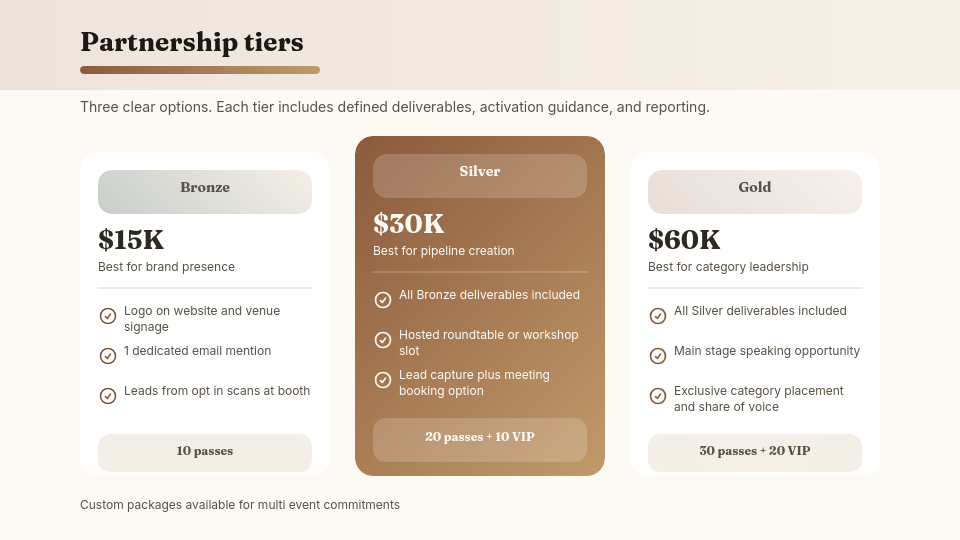Click the Custom packages footnote text
Viewport: 960px width, 540px height.
(x=240, y=505)
